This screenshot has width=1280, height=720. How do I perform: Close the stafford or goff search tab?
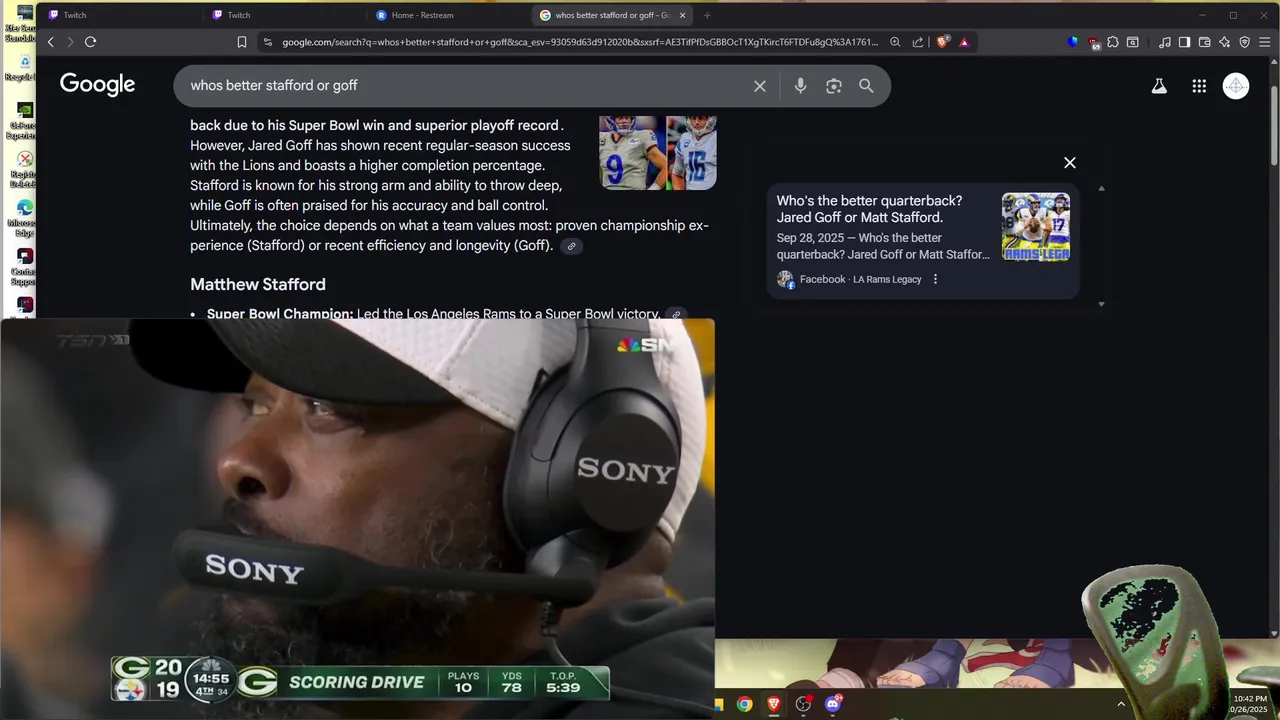click(x=683, y=15)
